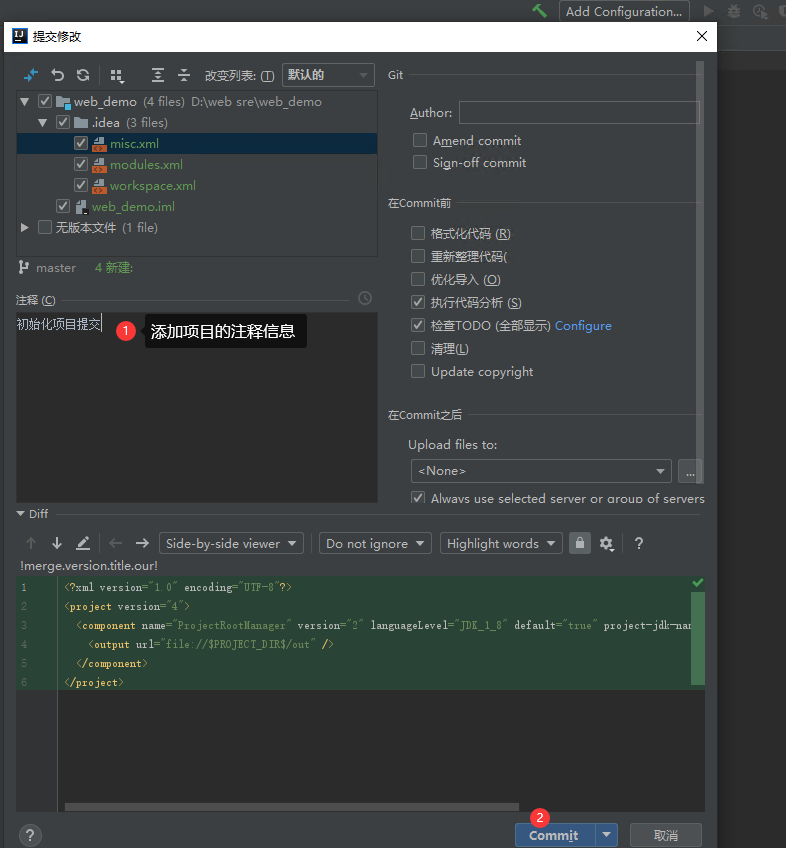Check the 无版本文件 checkbox
This screenshot has height=848, width=786.
coord(45,227)
